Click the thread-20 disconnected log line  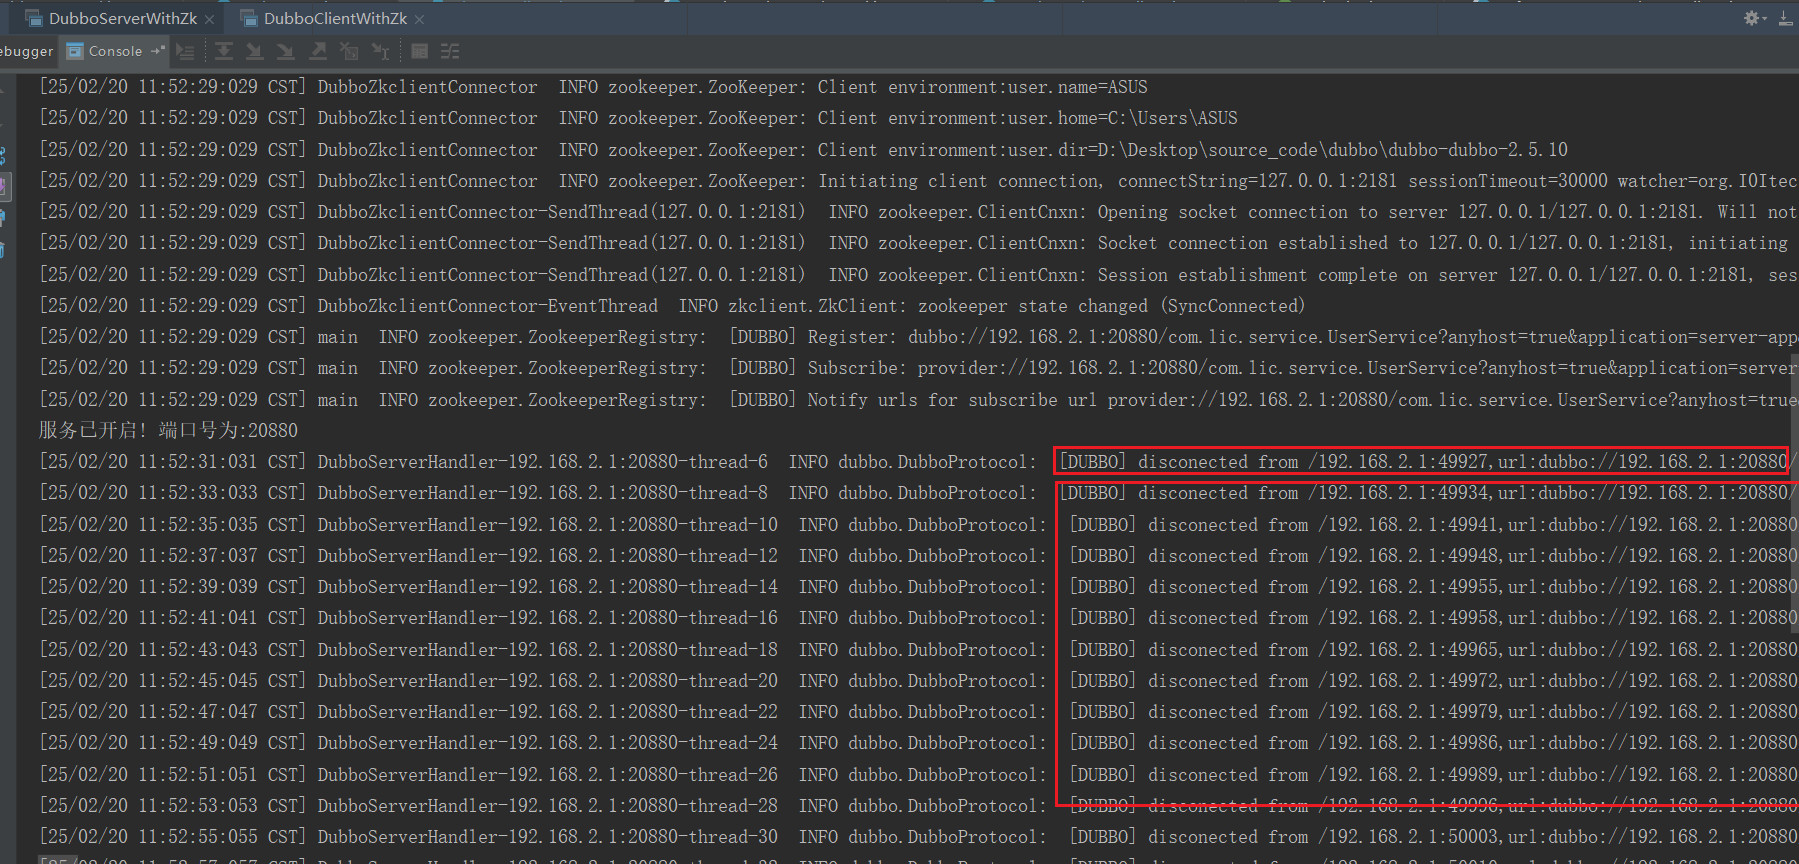[x=918, y=681]
